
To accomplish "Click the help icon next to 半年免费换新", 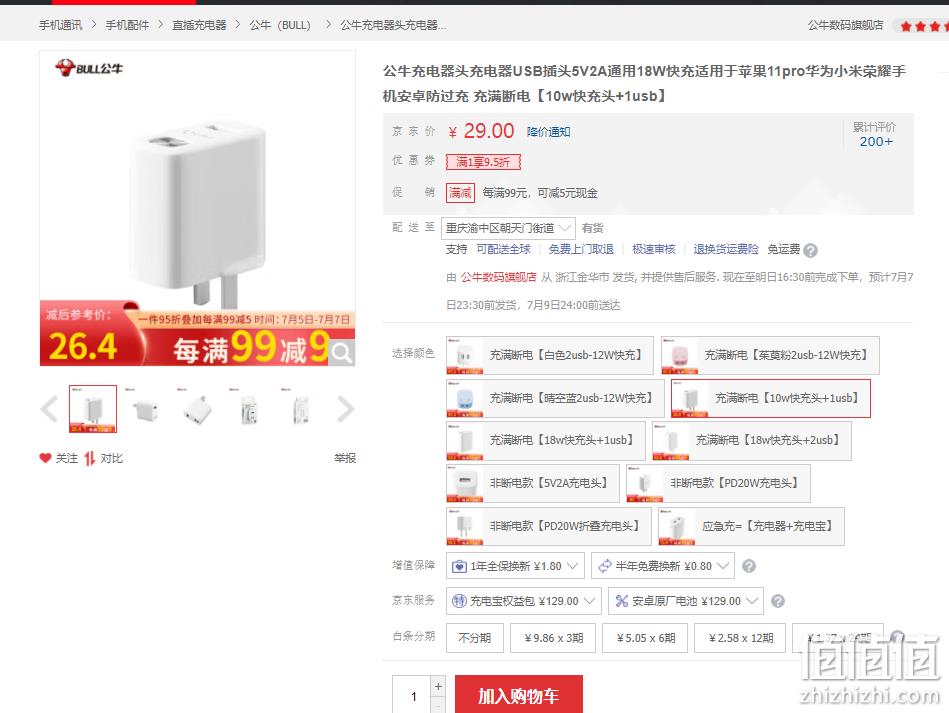I will coord(749,566).
